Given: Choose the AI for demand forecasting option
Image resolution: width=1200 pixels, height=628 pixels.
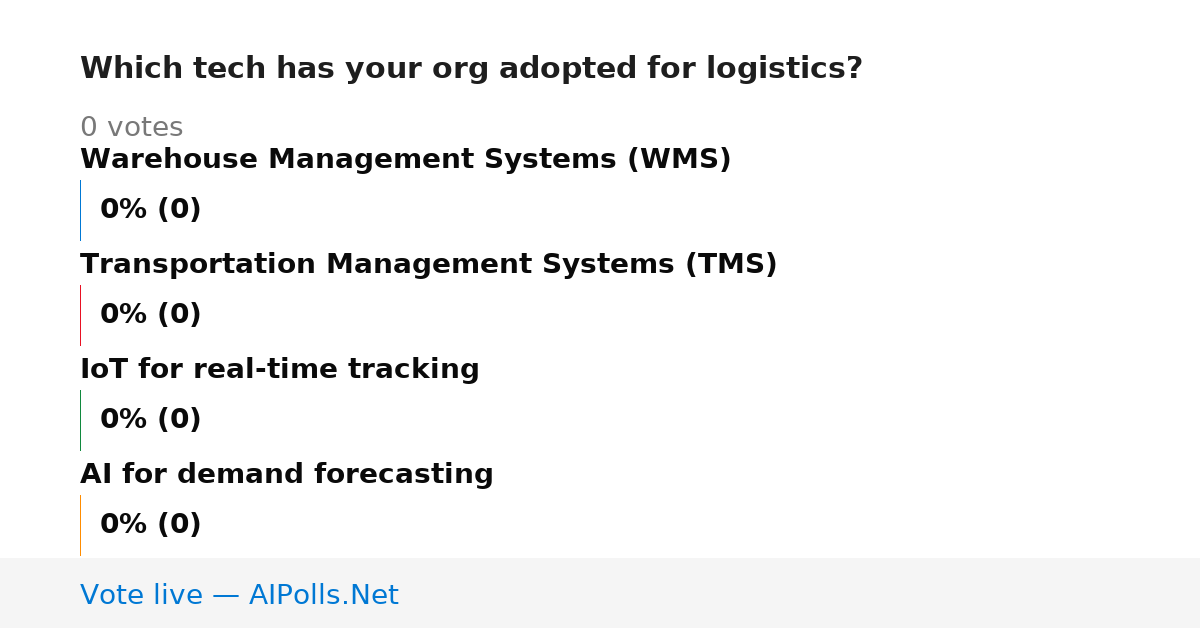Looking at the screenshot, I should [287, 475].
